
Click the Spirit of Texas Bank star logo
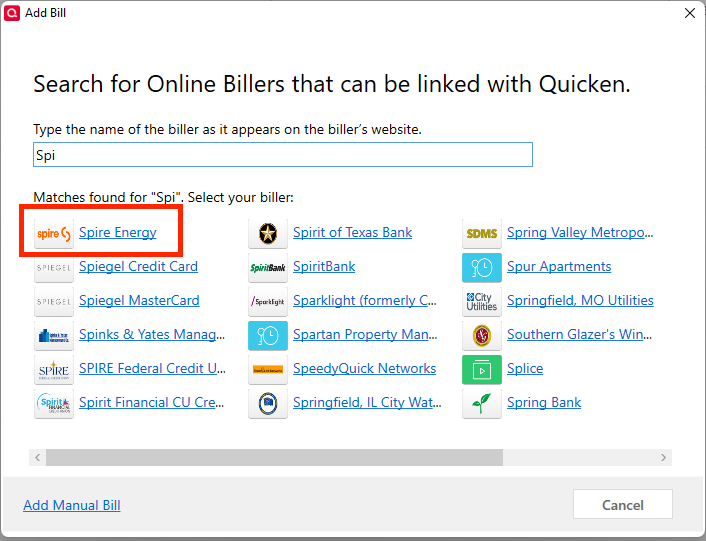coord(268,234)
